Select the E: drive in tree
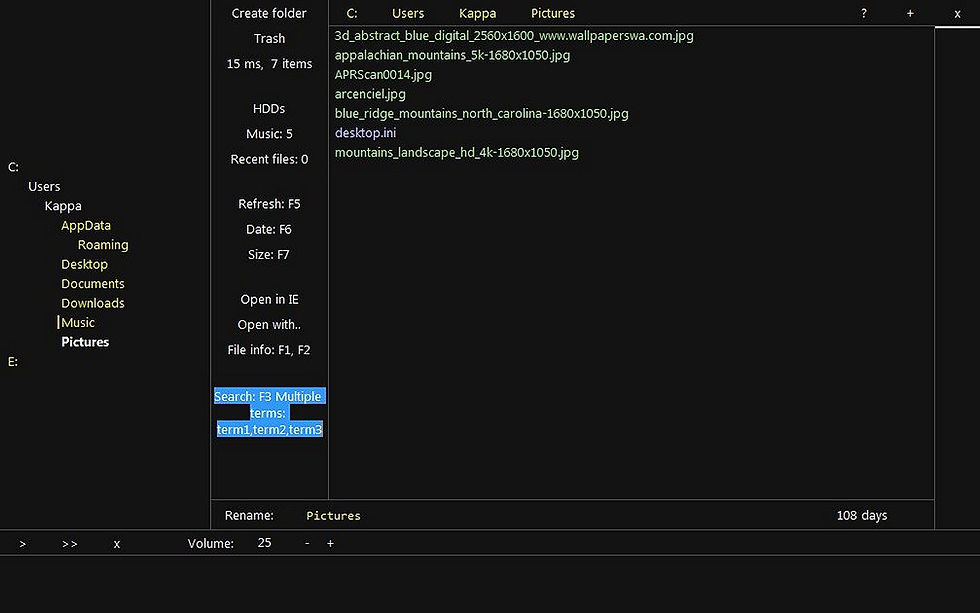The width and height of the screenshot is (980, 613). click(x=13, y=362)
